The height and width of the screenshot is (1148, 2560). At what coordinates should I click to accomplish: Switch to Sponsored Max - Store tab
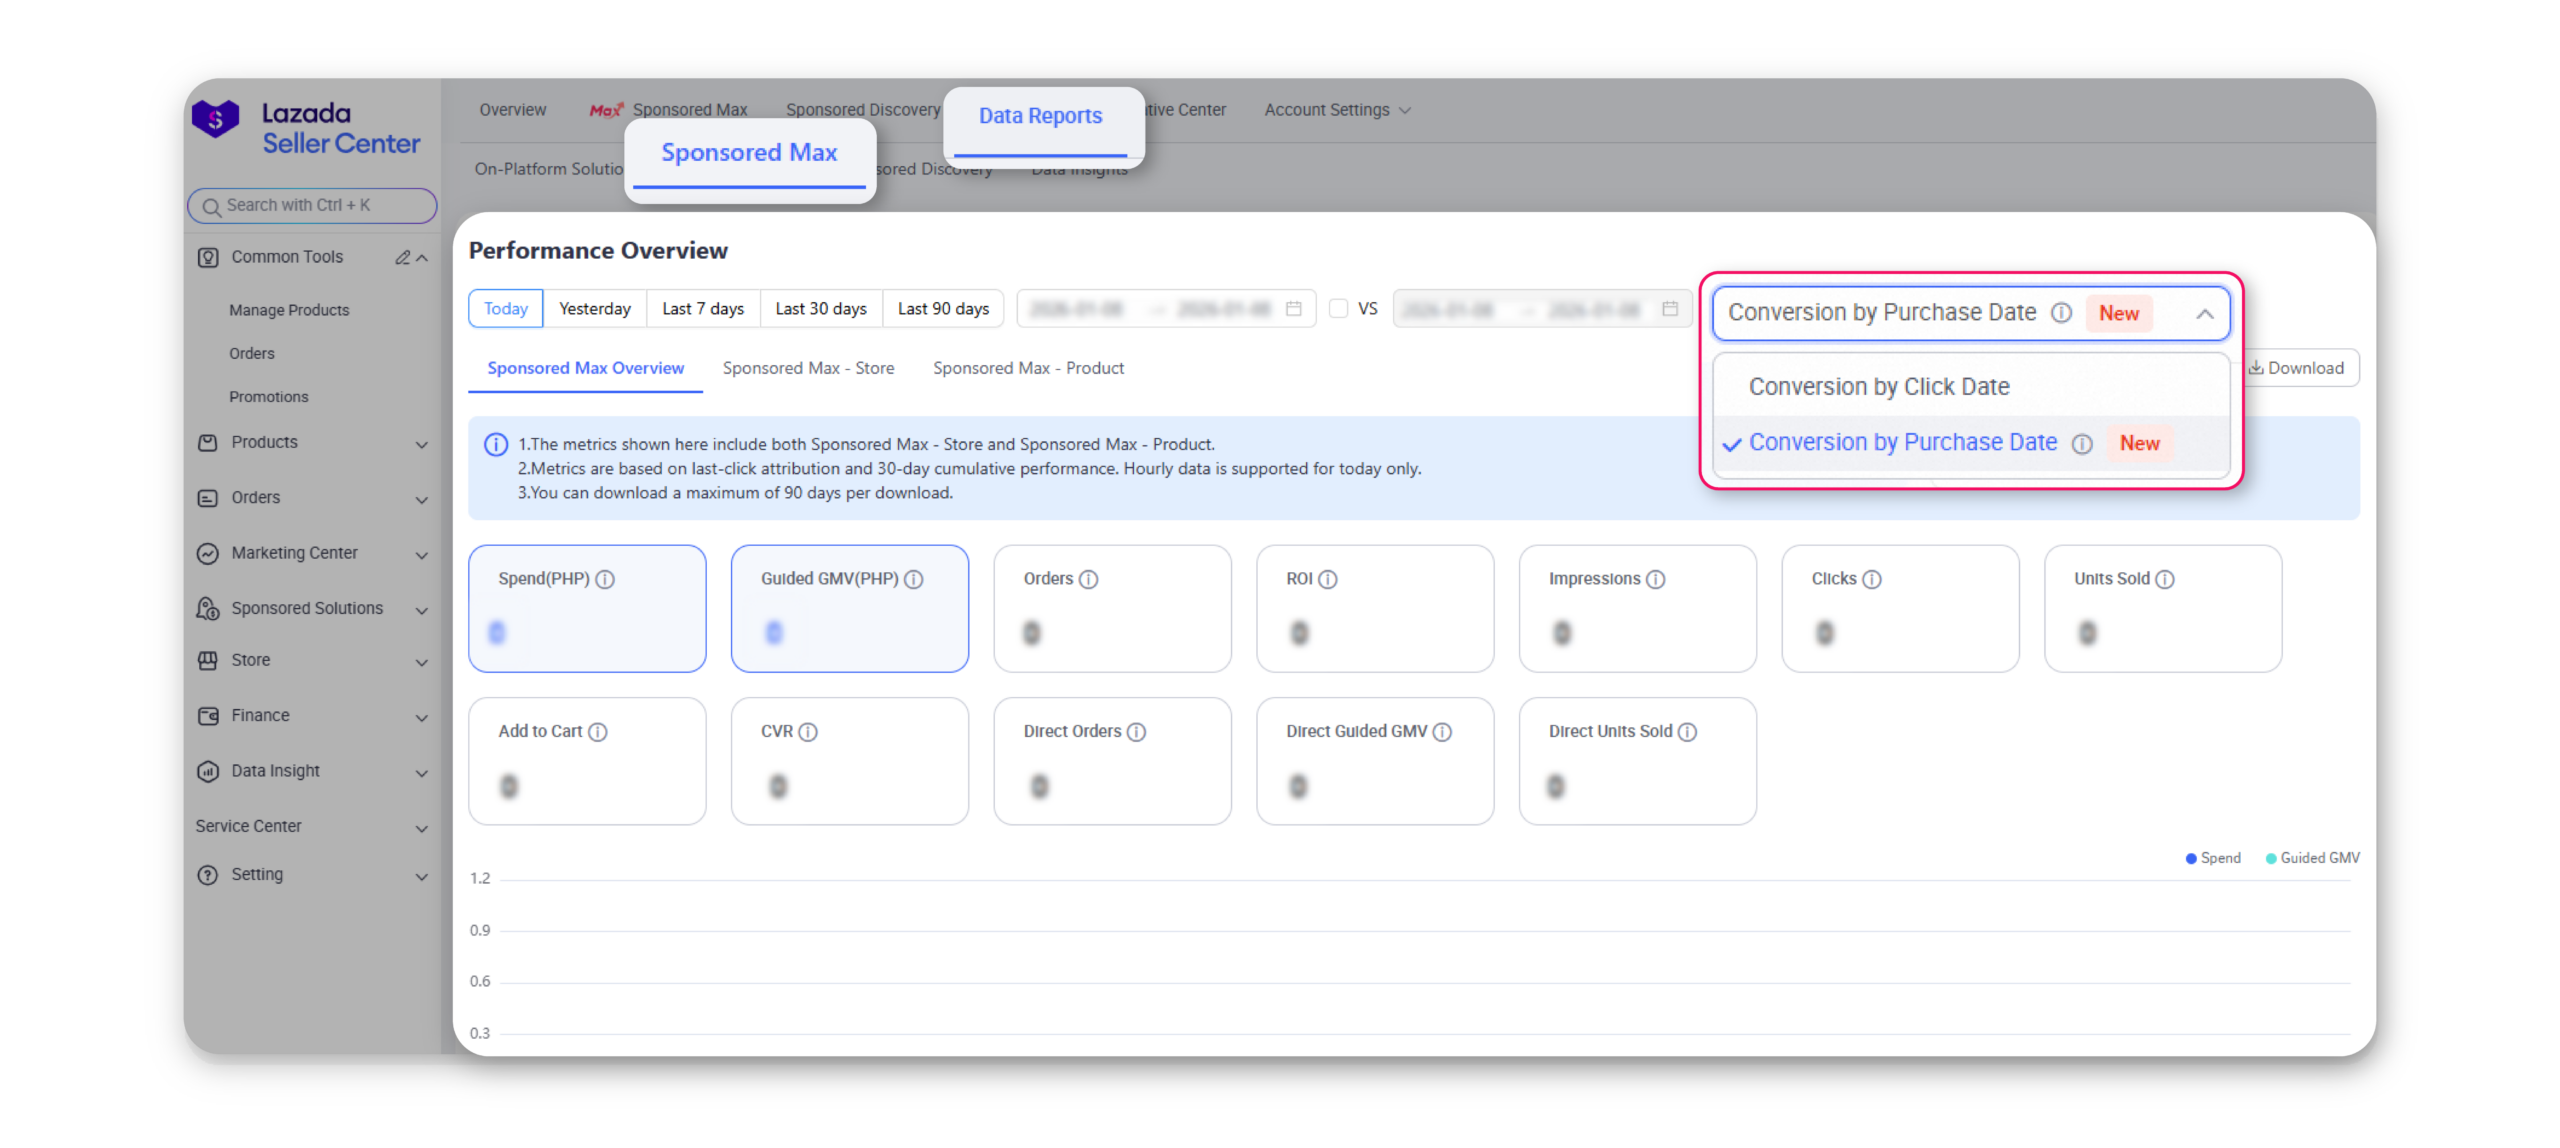coord(808,368)
